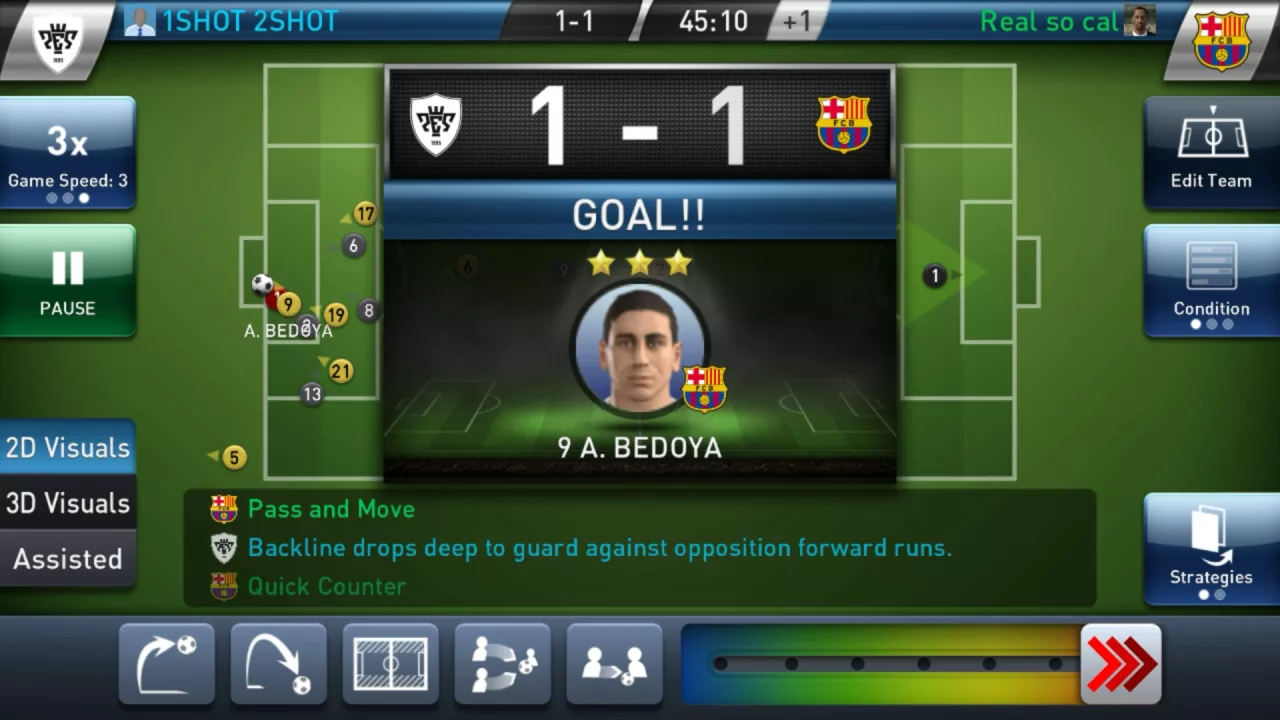Tap the curved long-pass tactic icon
Screen dimensions: 1280x720
click(x=167, y=664)
